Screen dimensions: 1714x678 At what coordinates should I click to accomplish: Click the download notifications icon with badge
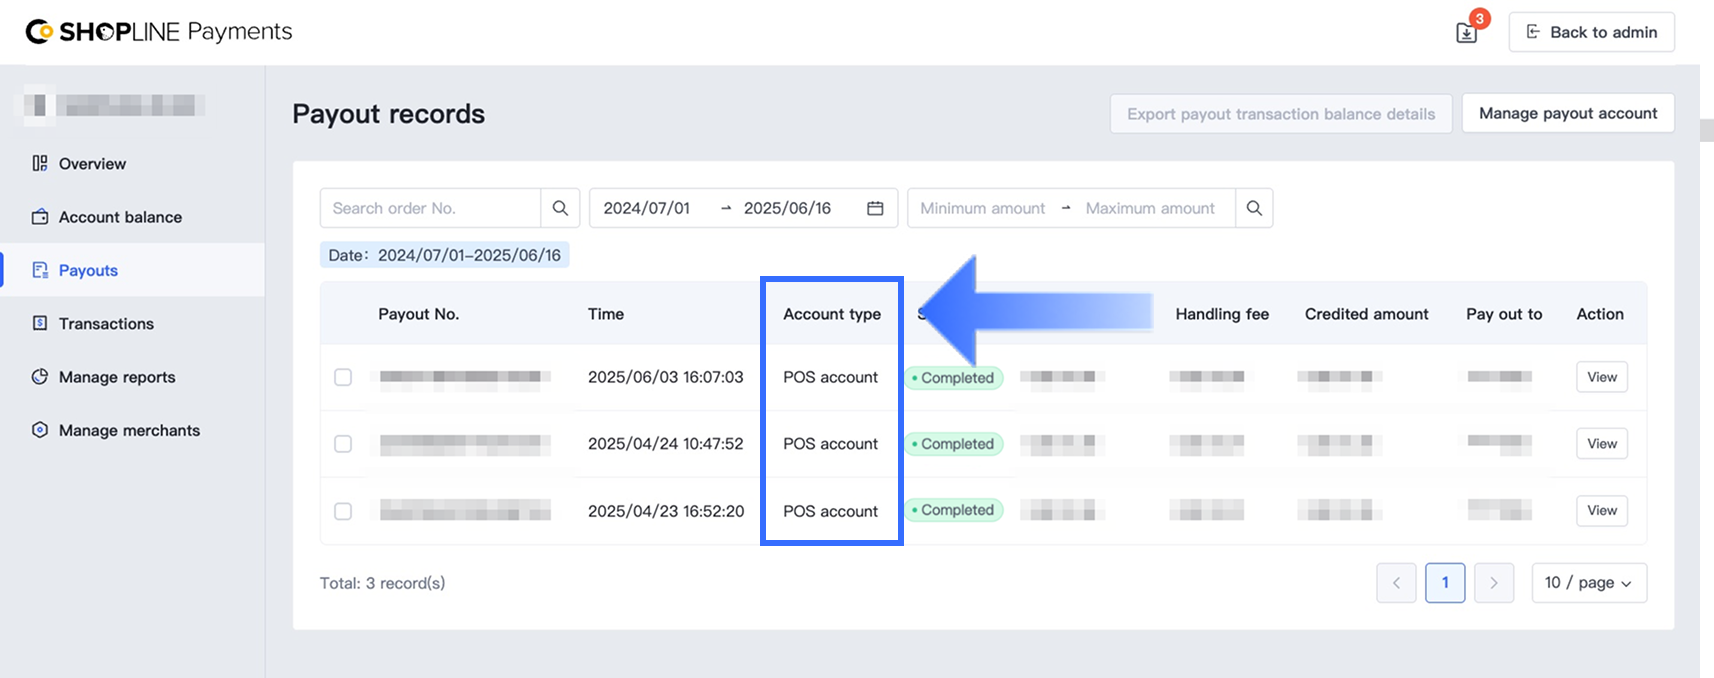tap(1466, 32)
